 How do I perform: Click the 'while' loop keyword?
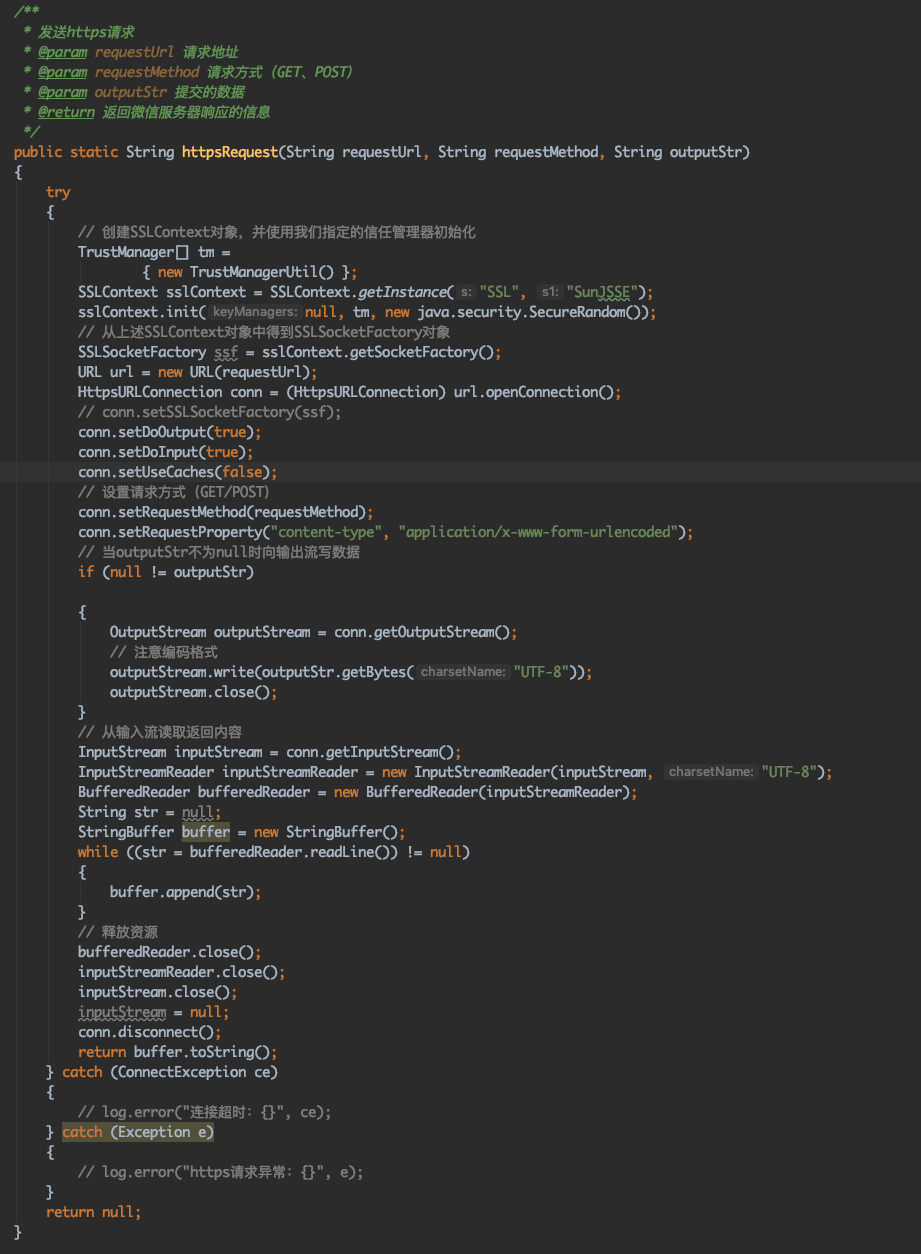98,852
